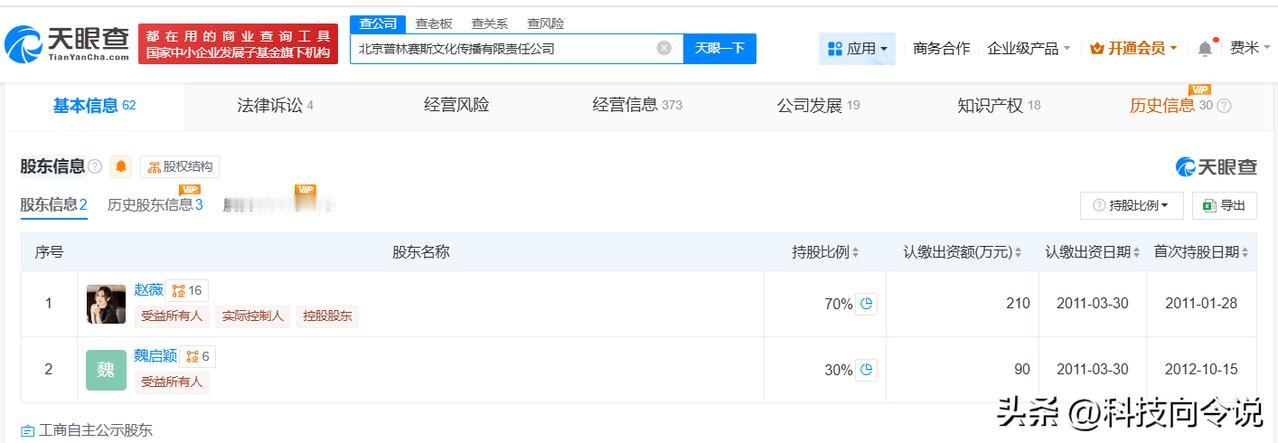Sort by 认缴出资额(万元) column header
1278x443 pixels.
(962, 252)
